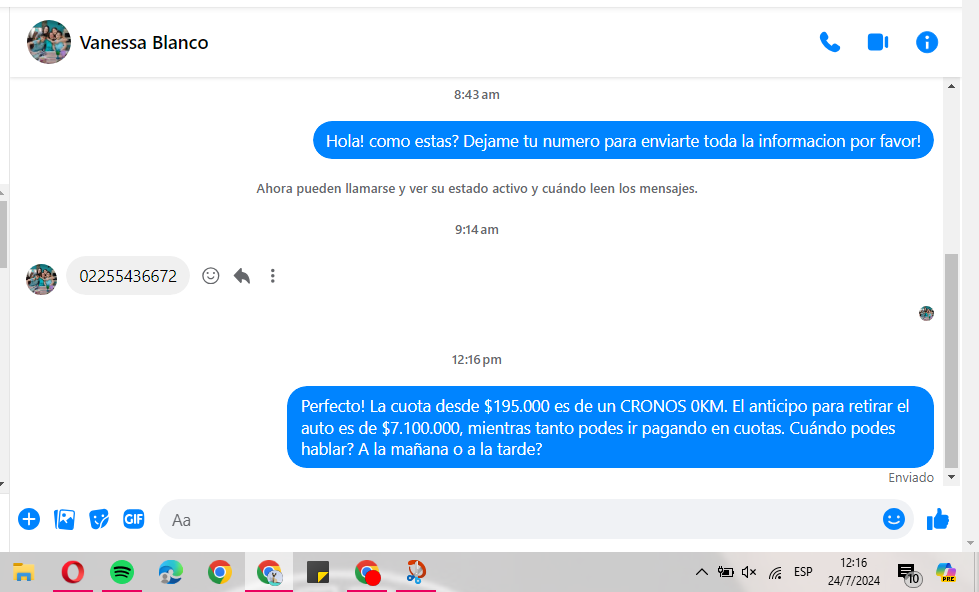This screenshot has height=592, width=979.
Task: Open the plus more-actions menu
Action: point(29,519)
